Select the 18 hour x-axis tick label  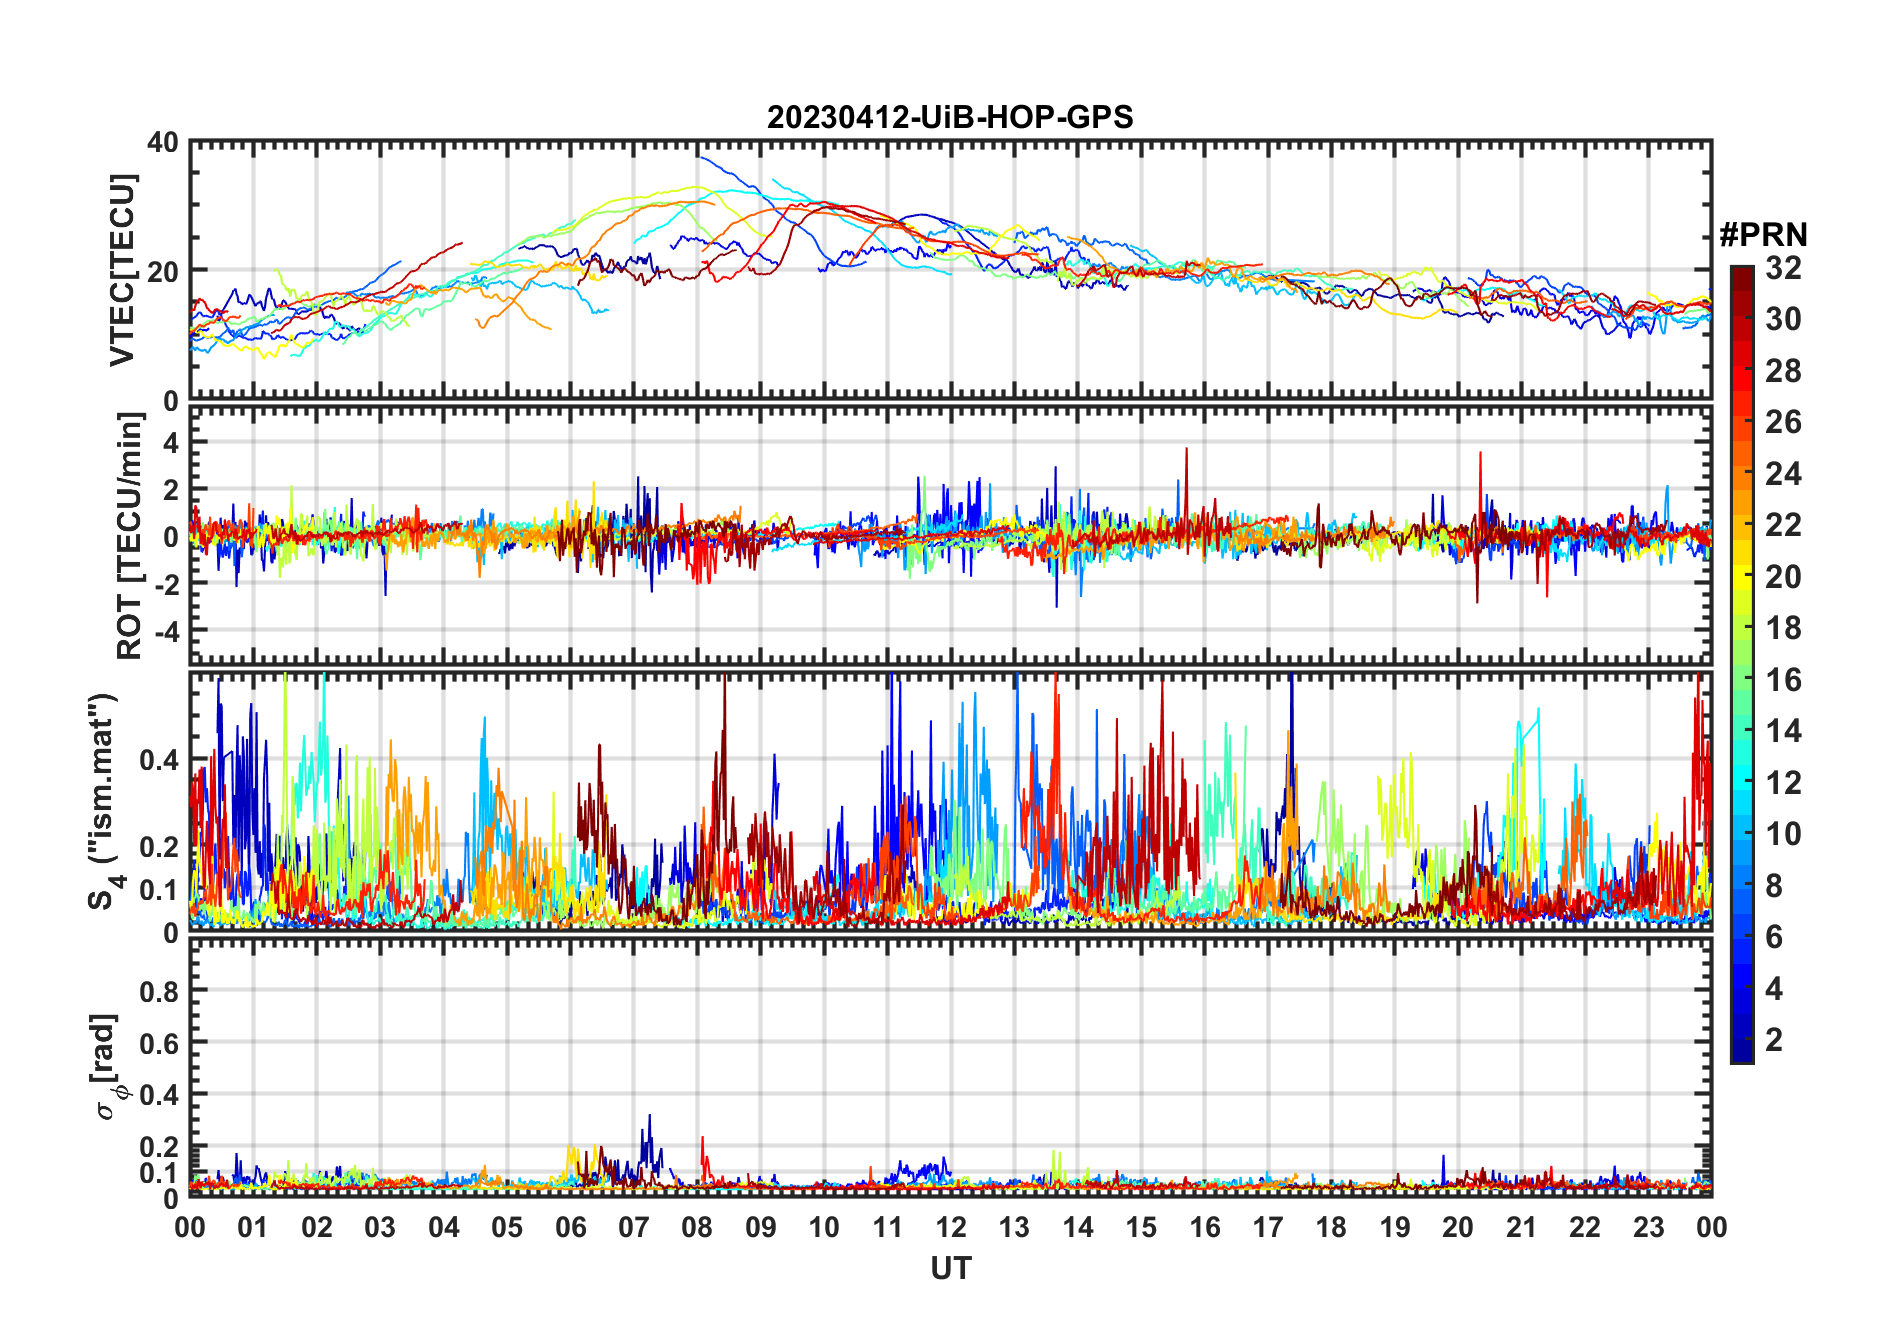[x=1331, y=1227]
